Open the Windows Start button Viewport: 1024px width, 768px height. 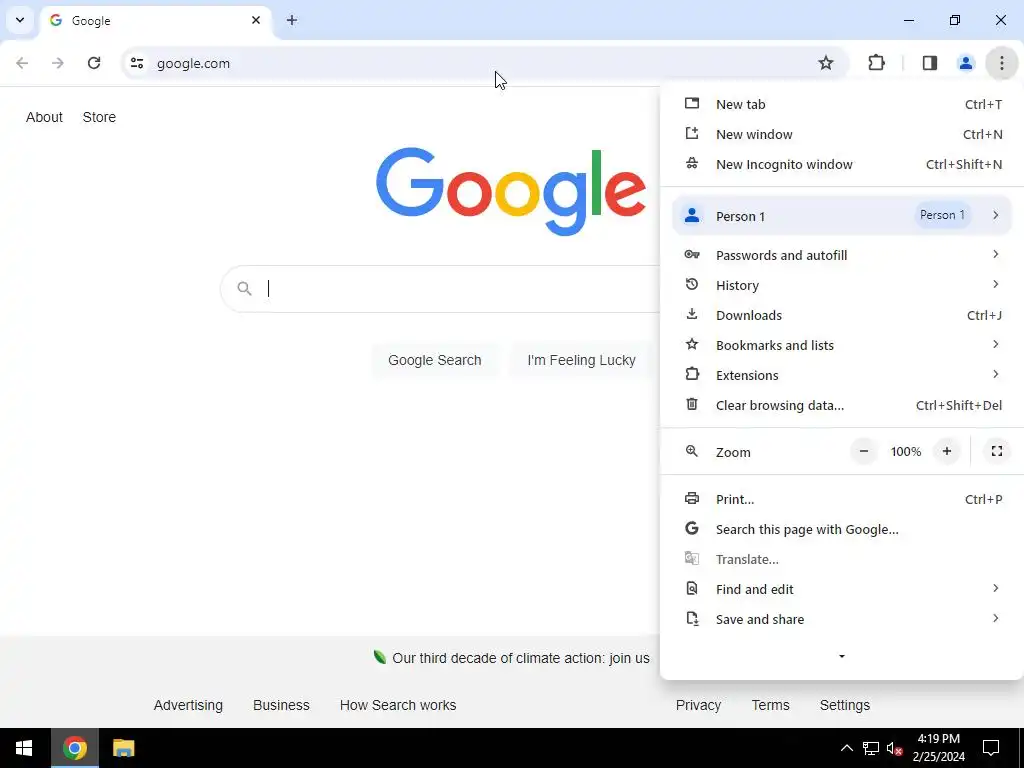click(x=24, y=748)
